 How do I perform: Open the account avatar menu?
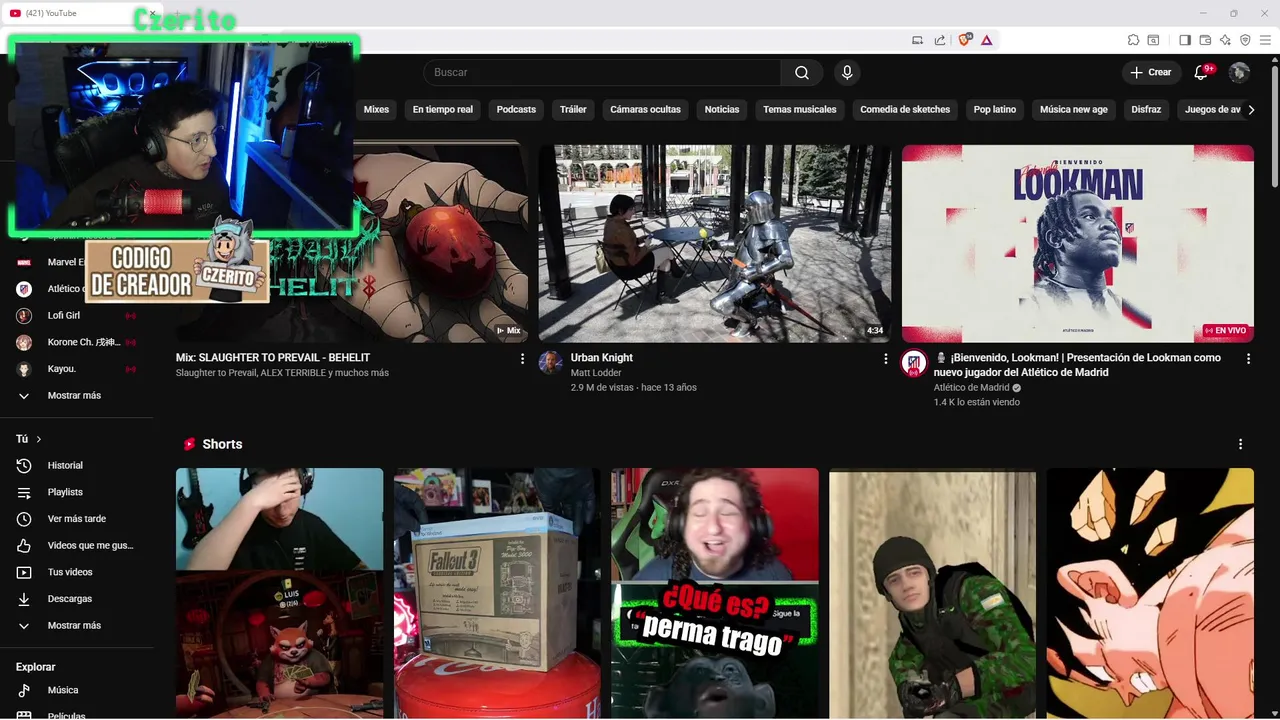(x=1239, y=72)
